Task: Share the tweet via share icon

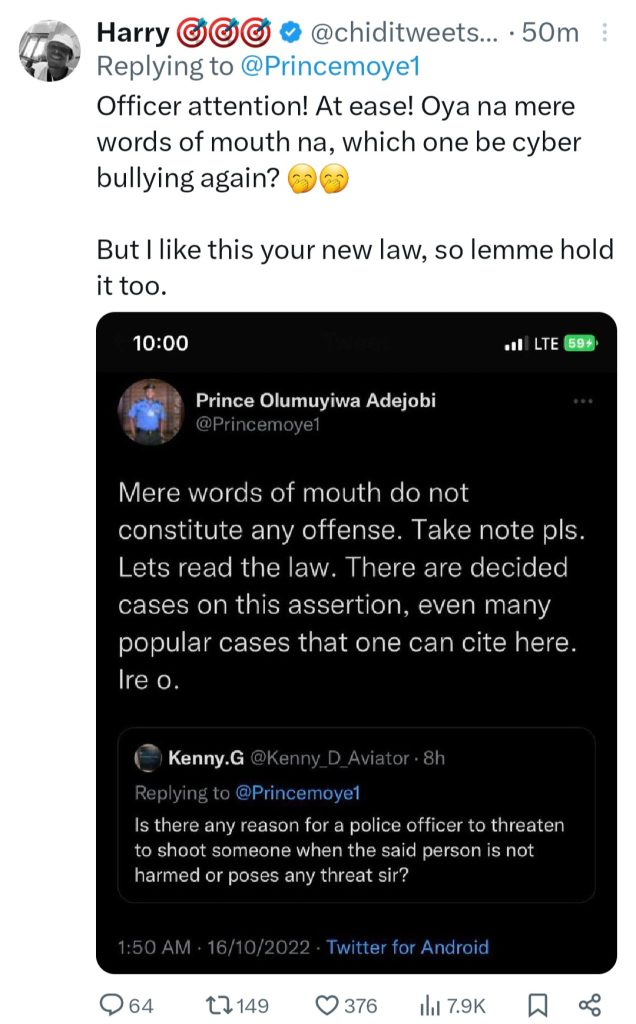Action: pyautogui.click(x=590, y=1004)
